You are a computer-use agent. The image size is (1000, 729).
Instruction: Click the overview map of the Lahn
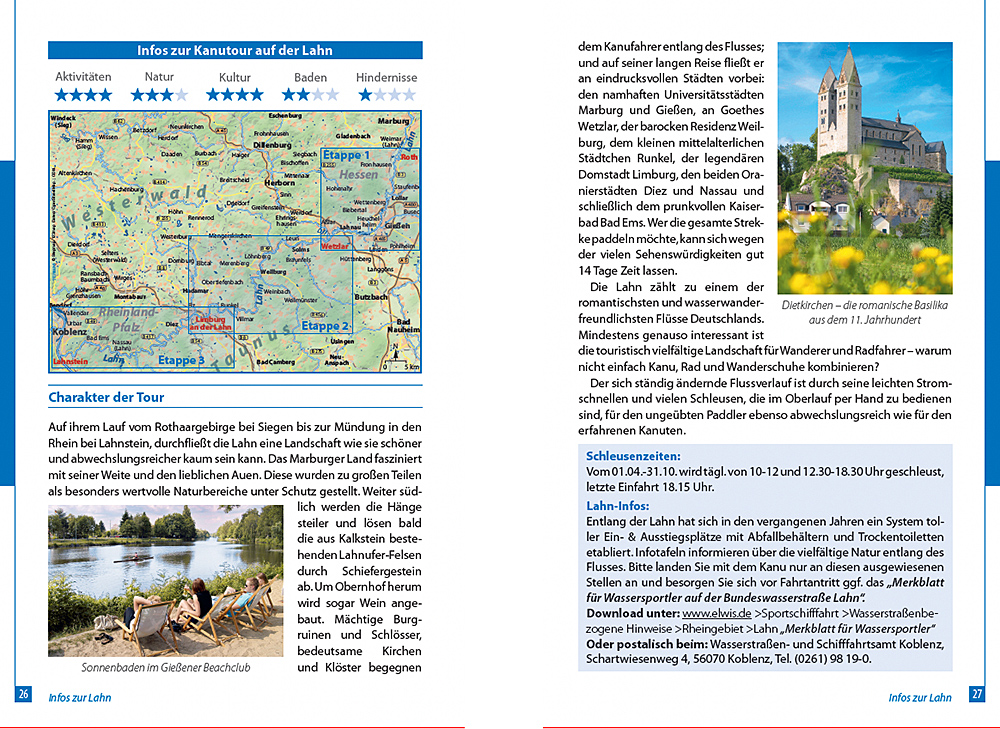point(235,242)
